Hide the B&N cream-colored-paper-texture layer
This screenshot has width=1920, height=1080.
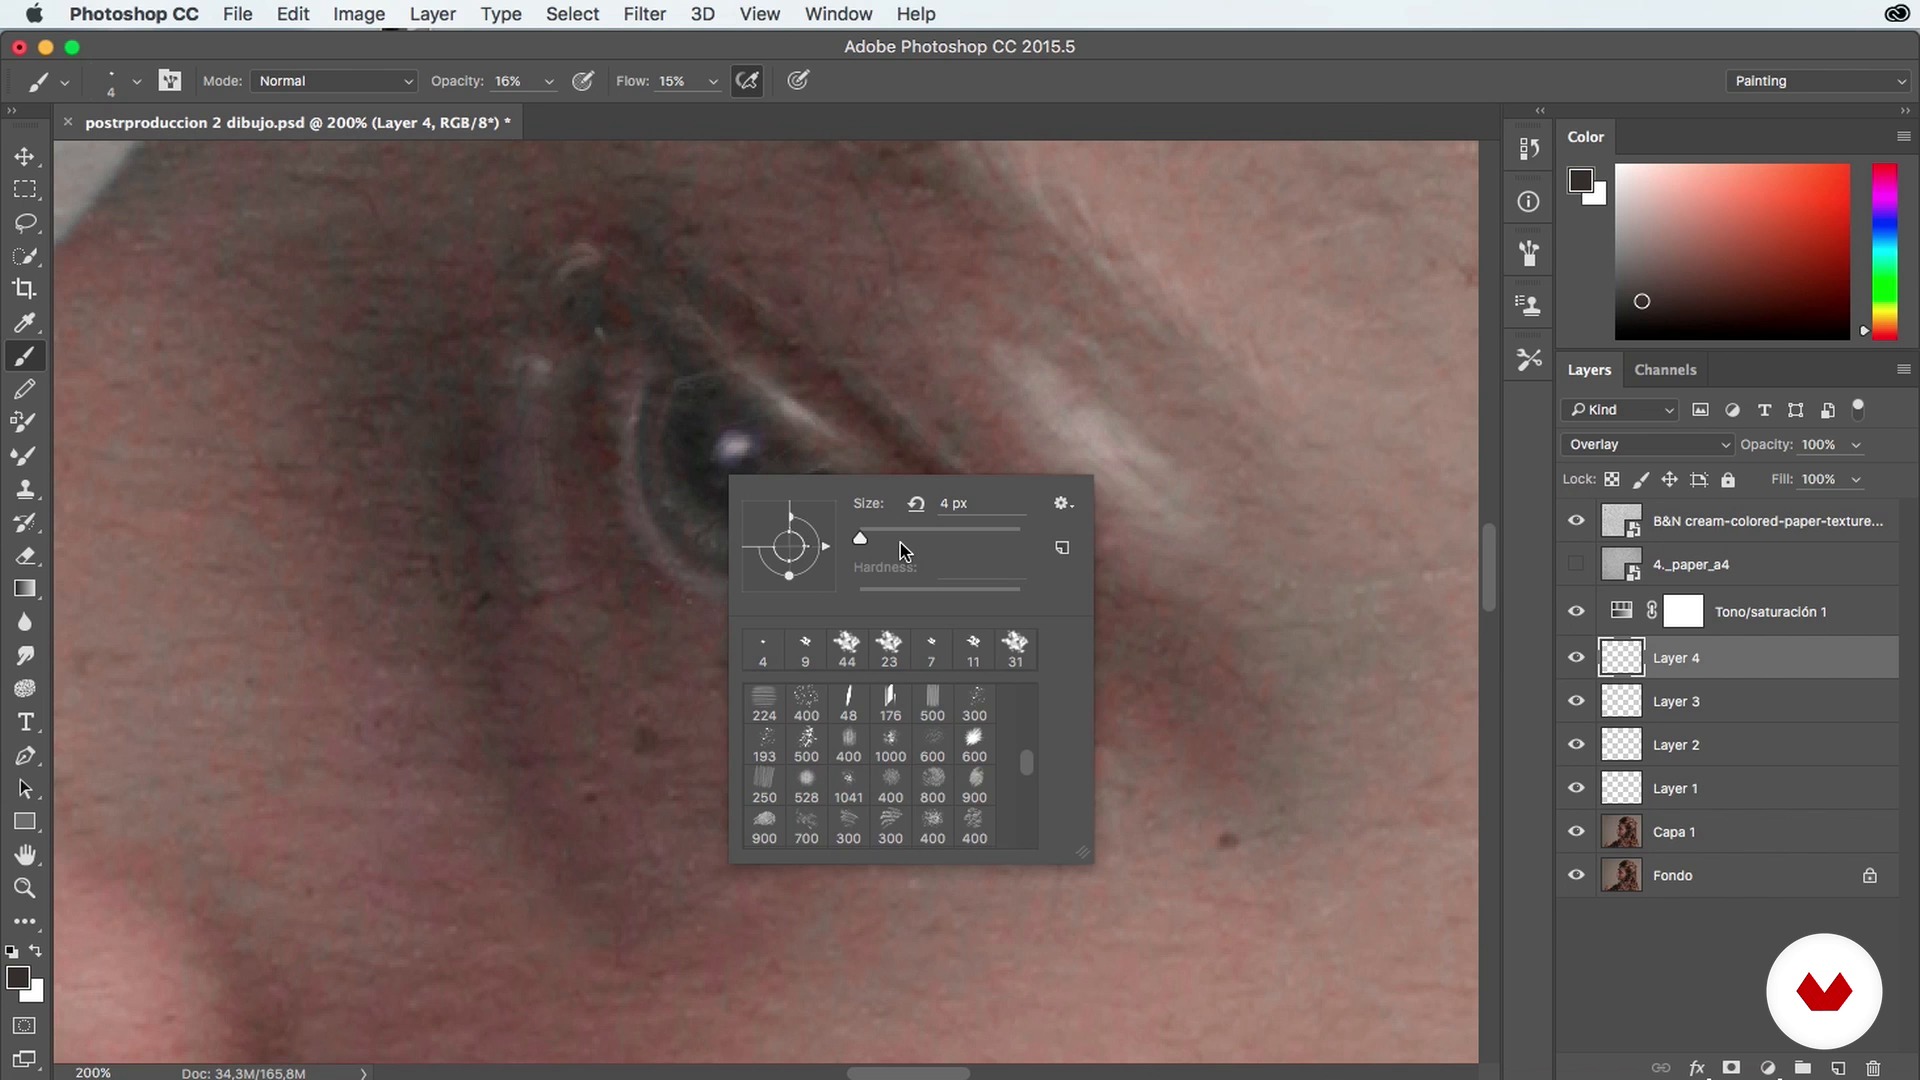pos(1576,520)
